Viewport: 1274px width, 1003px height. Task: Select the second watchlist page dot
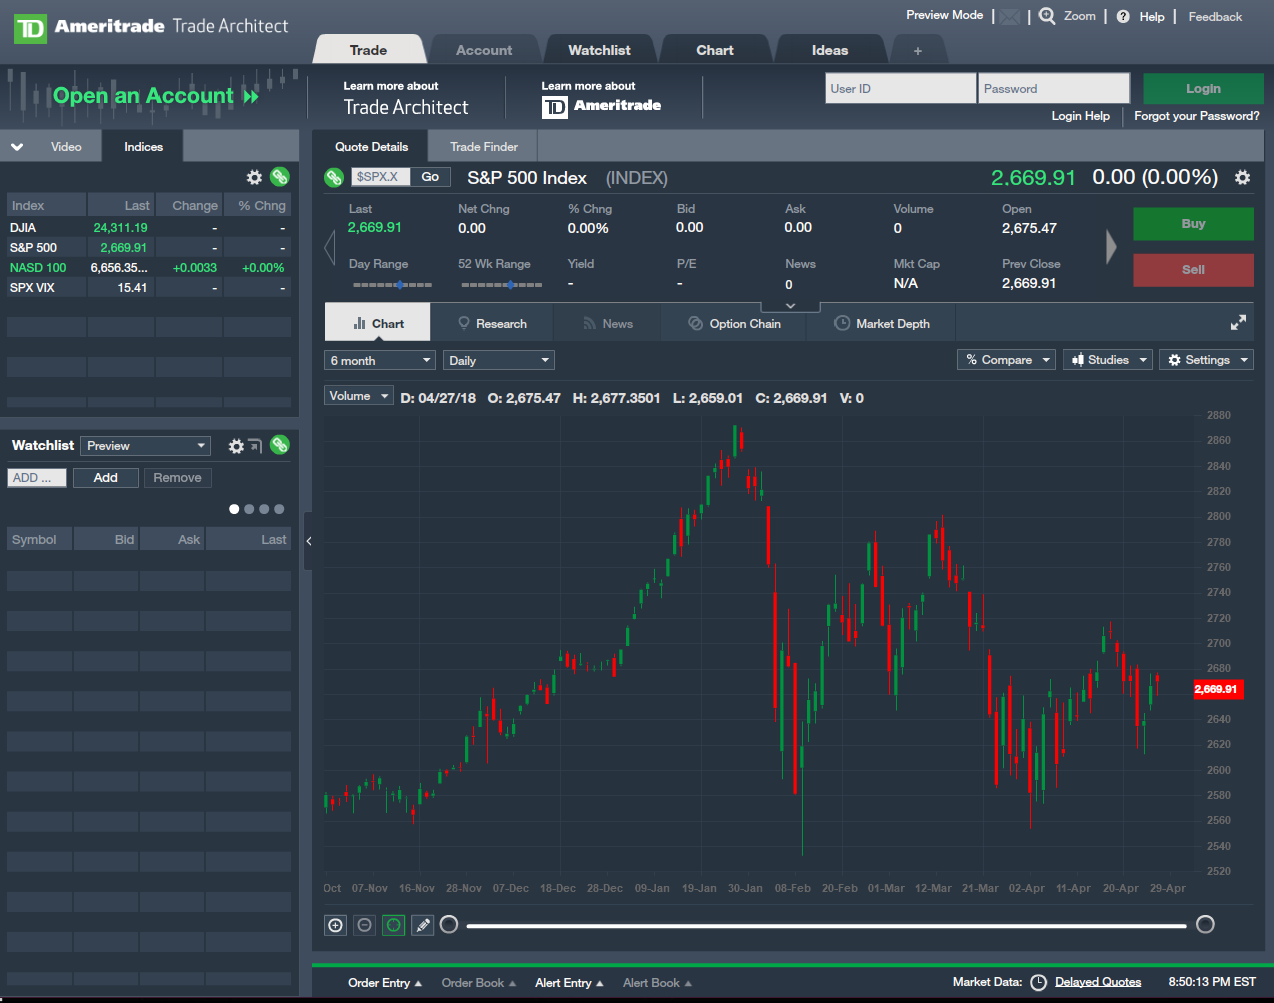tap(249, 509)
